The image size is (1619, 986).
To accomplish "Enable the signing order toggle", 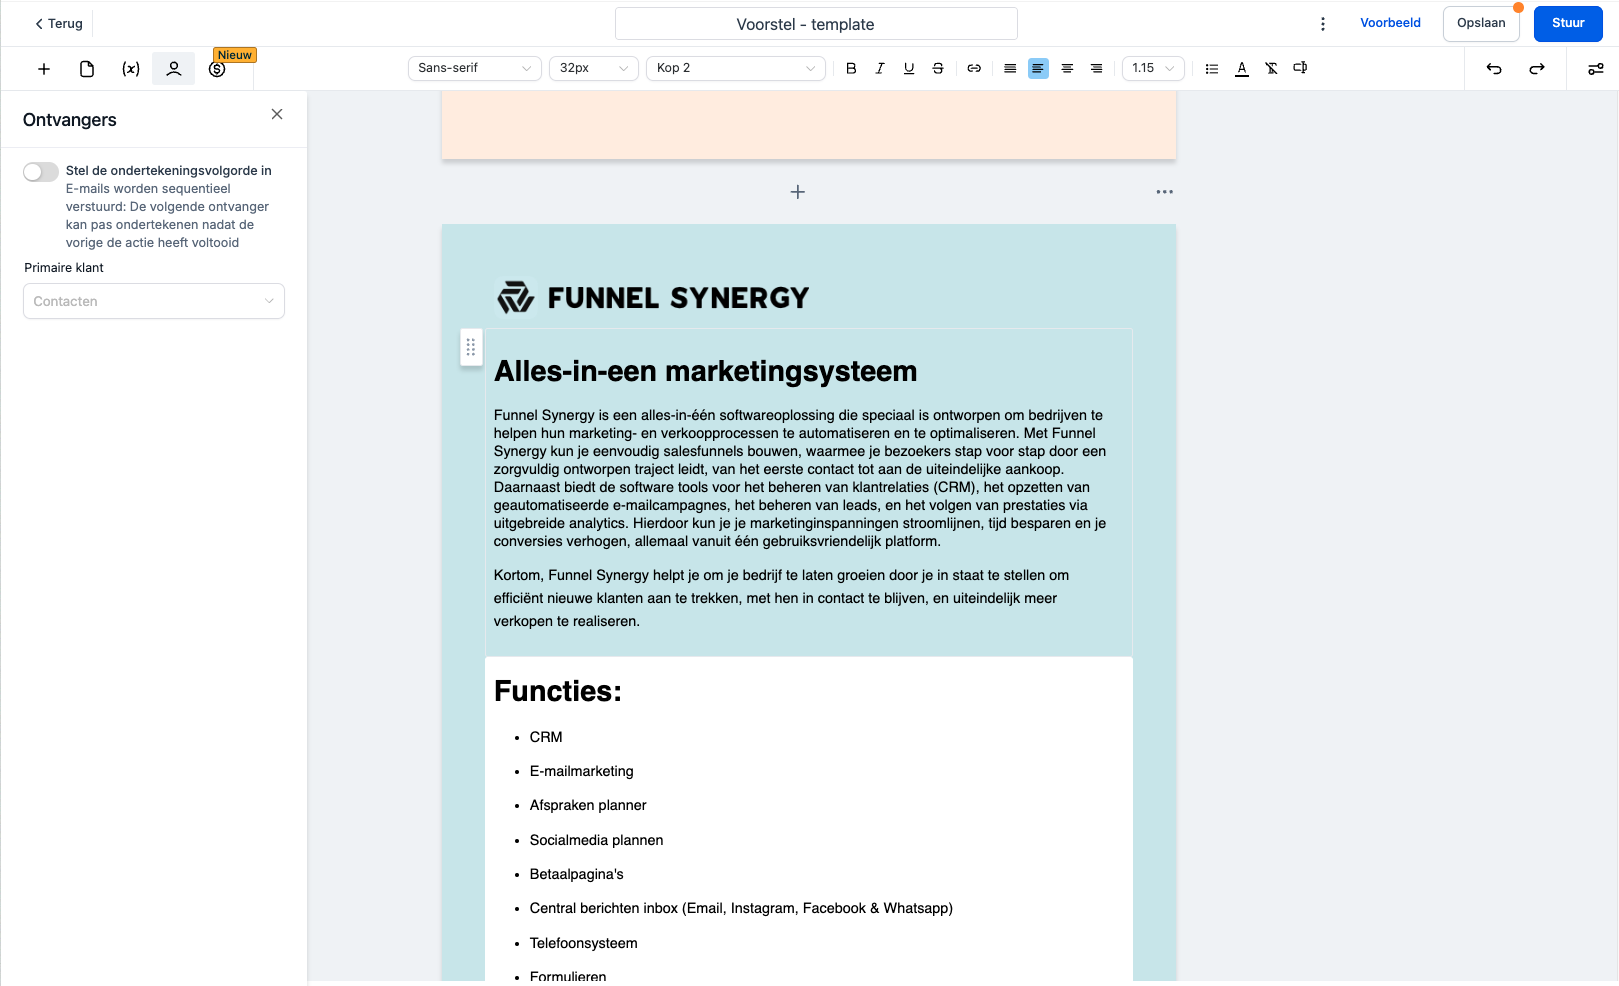I will tap(41, 172).
